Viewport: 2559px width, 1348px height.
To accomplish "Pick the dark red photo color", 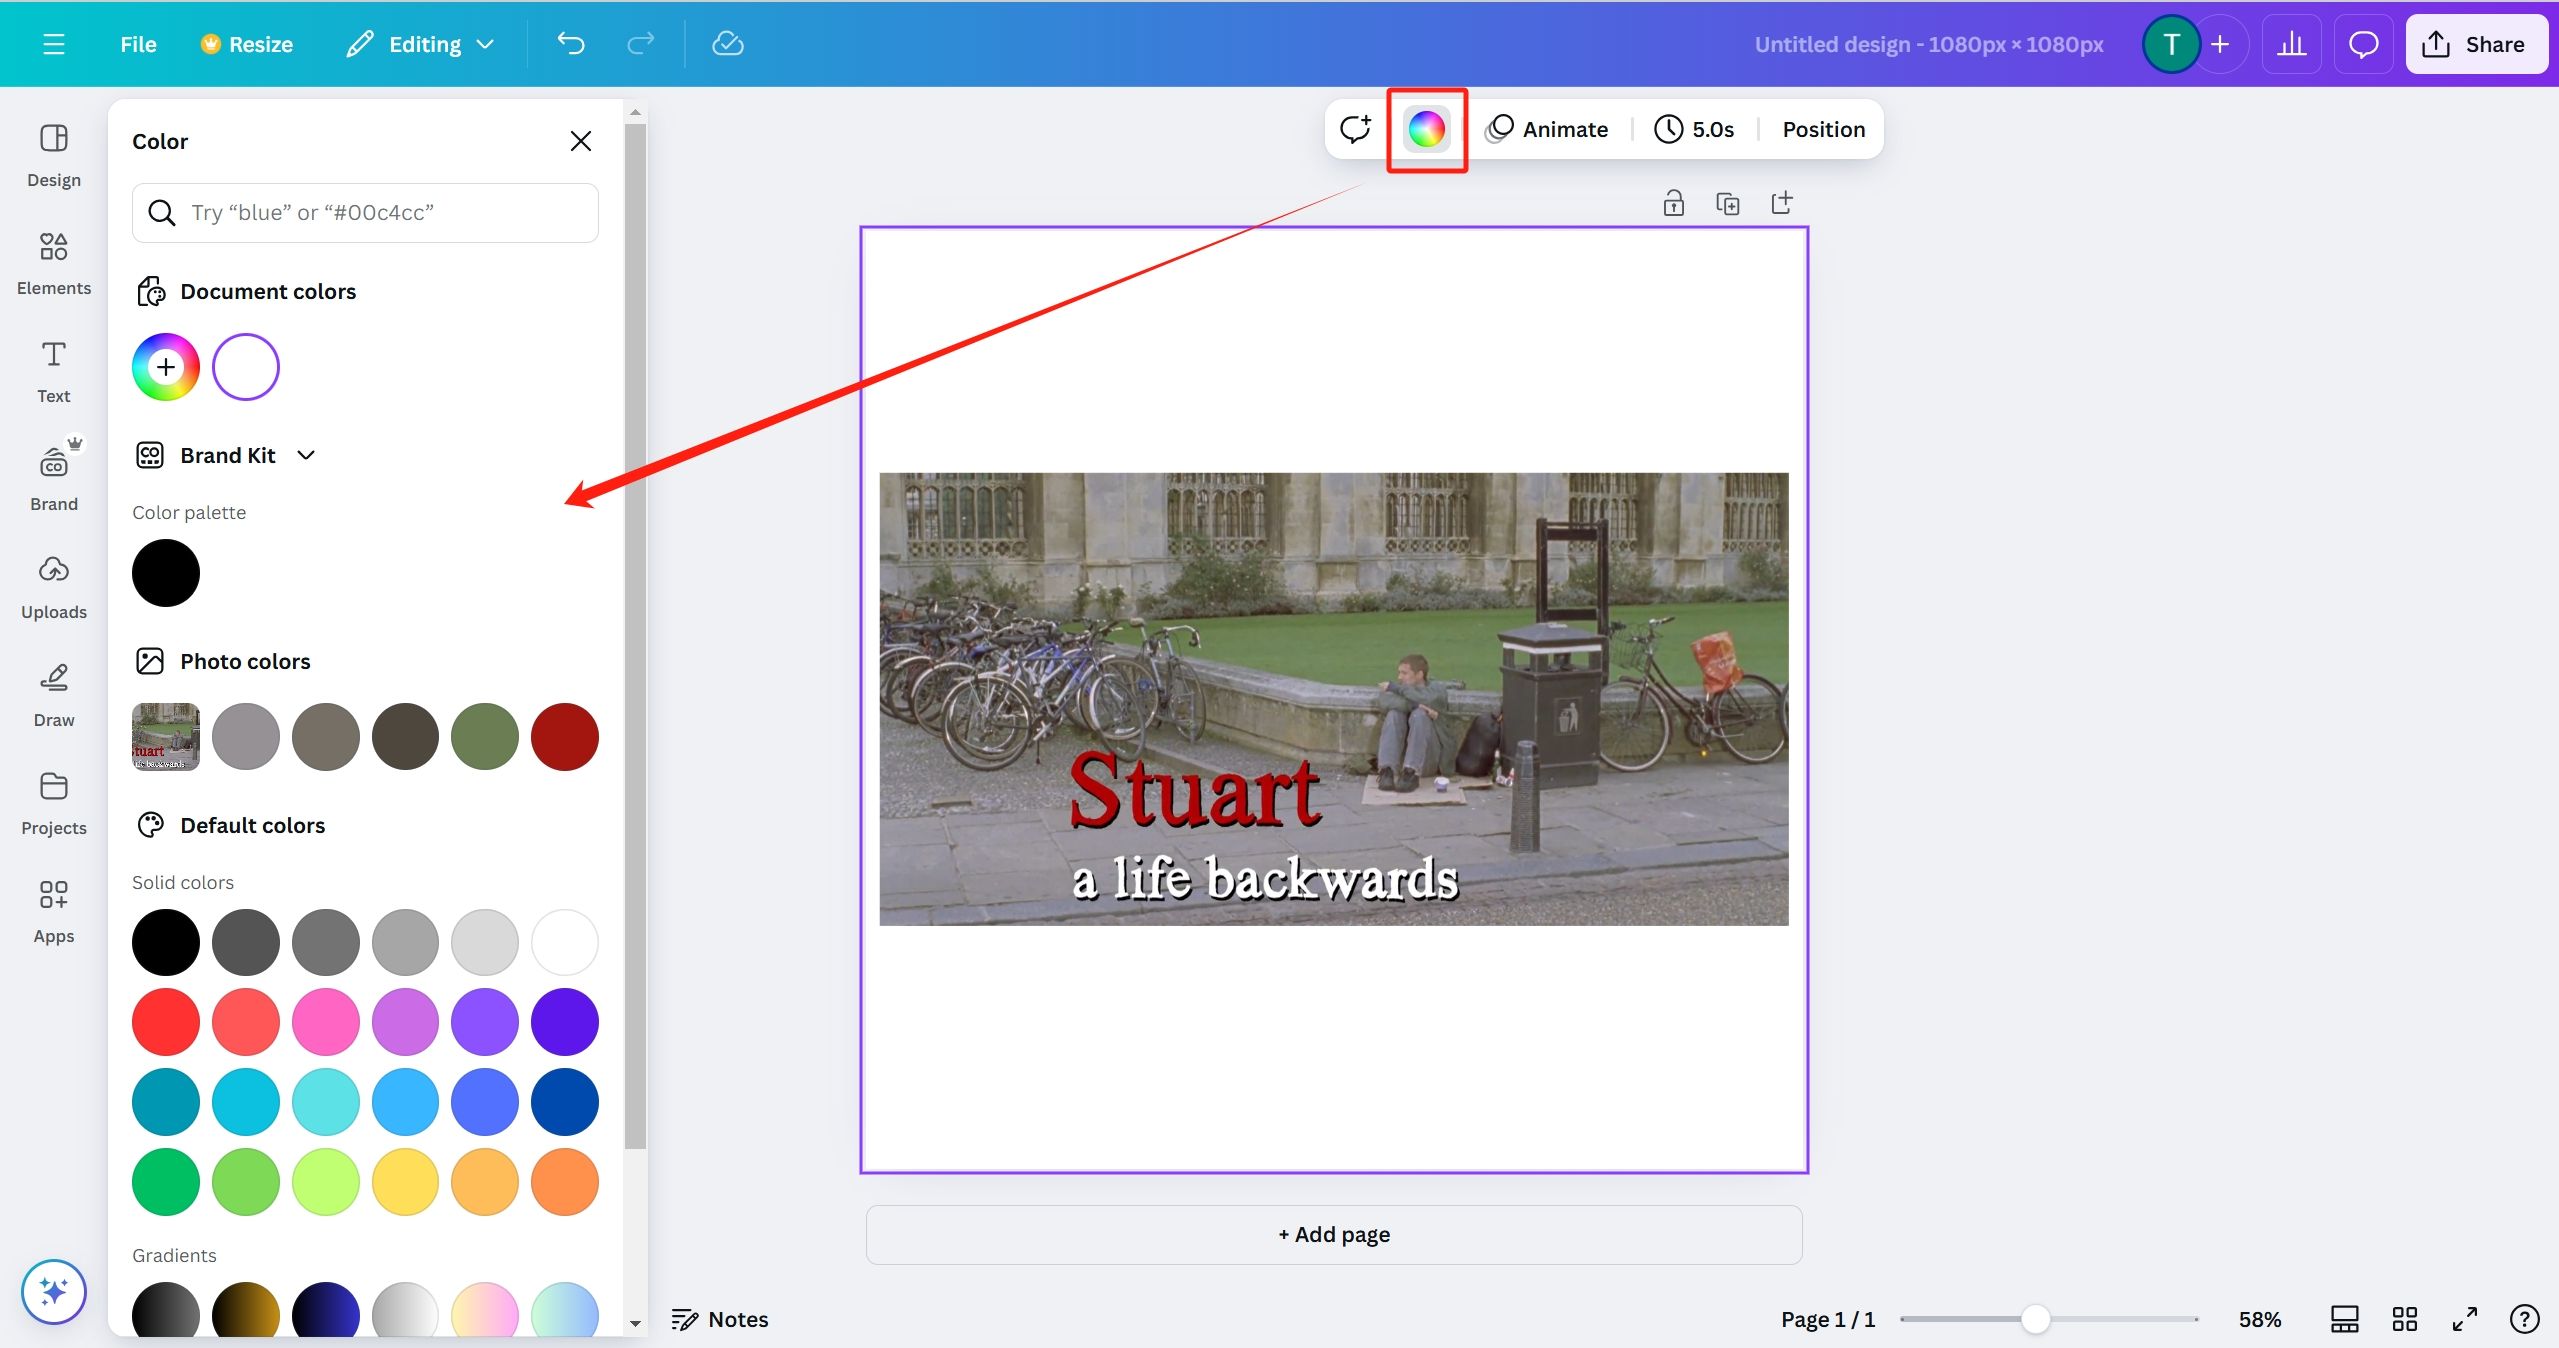I will (x=565, y=737).
